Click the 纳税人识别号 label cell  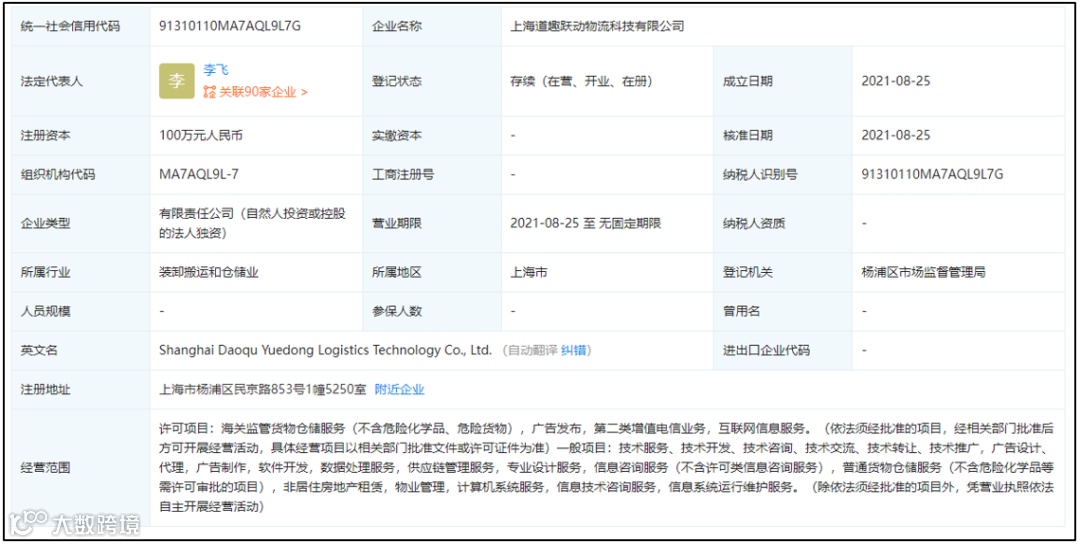[783, 175]
